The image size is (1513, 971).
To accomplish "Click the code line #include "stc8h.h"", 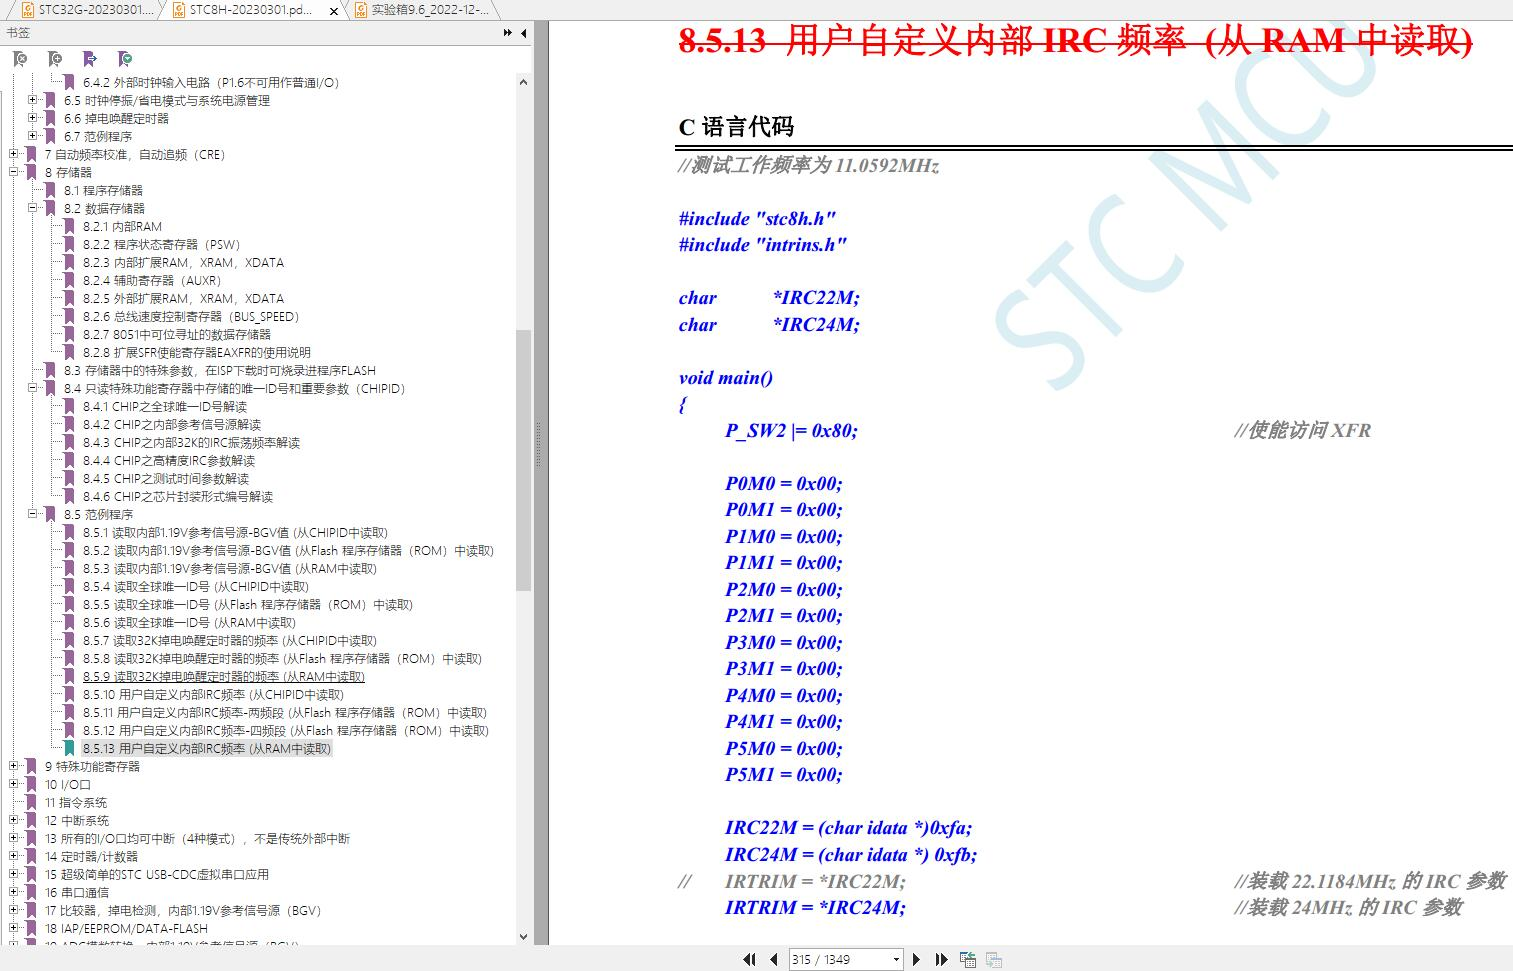I will (x=757, y=219).
